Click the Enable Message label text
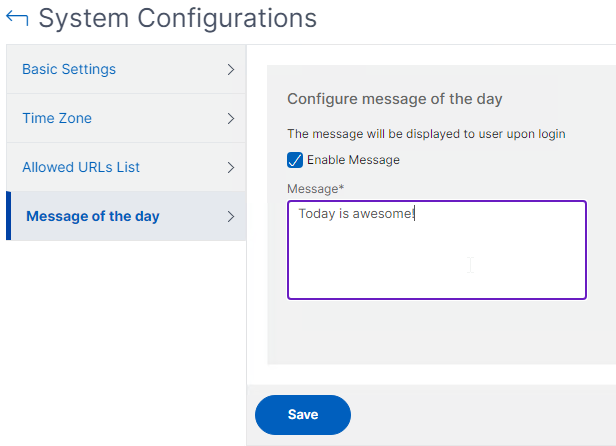Viewport: 616px width, 446px height. pos(353,160)
